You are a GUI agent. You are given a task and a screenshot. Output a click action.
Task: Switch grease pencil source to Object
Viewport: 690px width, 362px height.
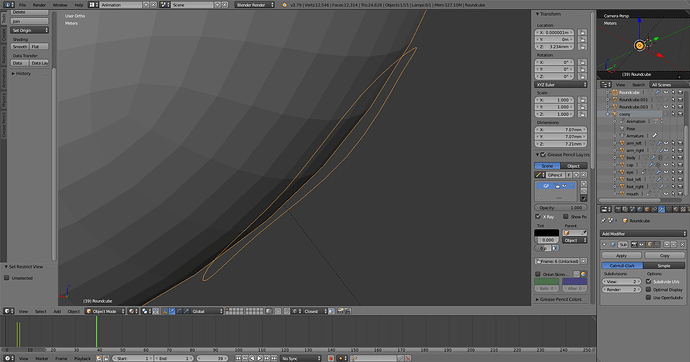[574, 166]
